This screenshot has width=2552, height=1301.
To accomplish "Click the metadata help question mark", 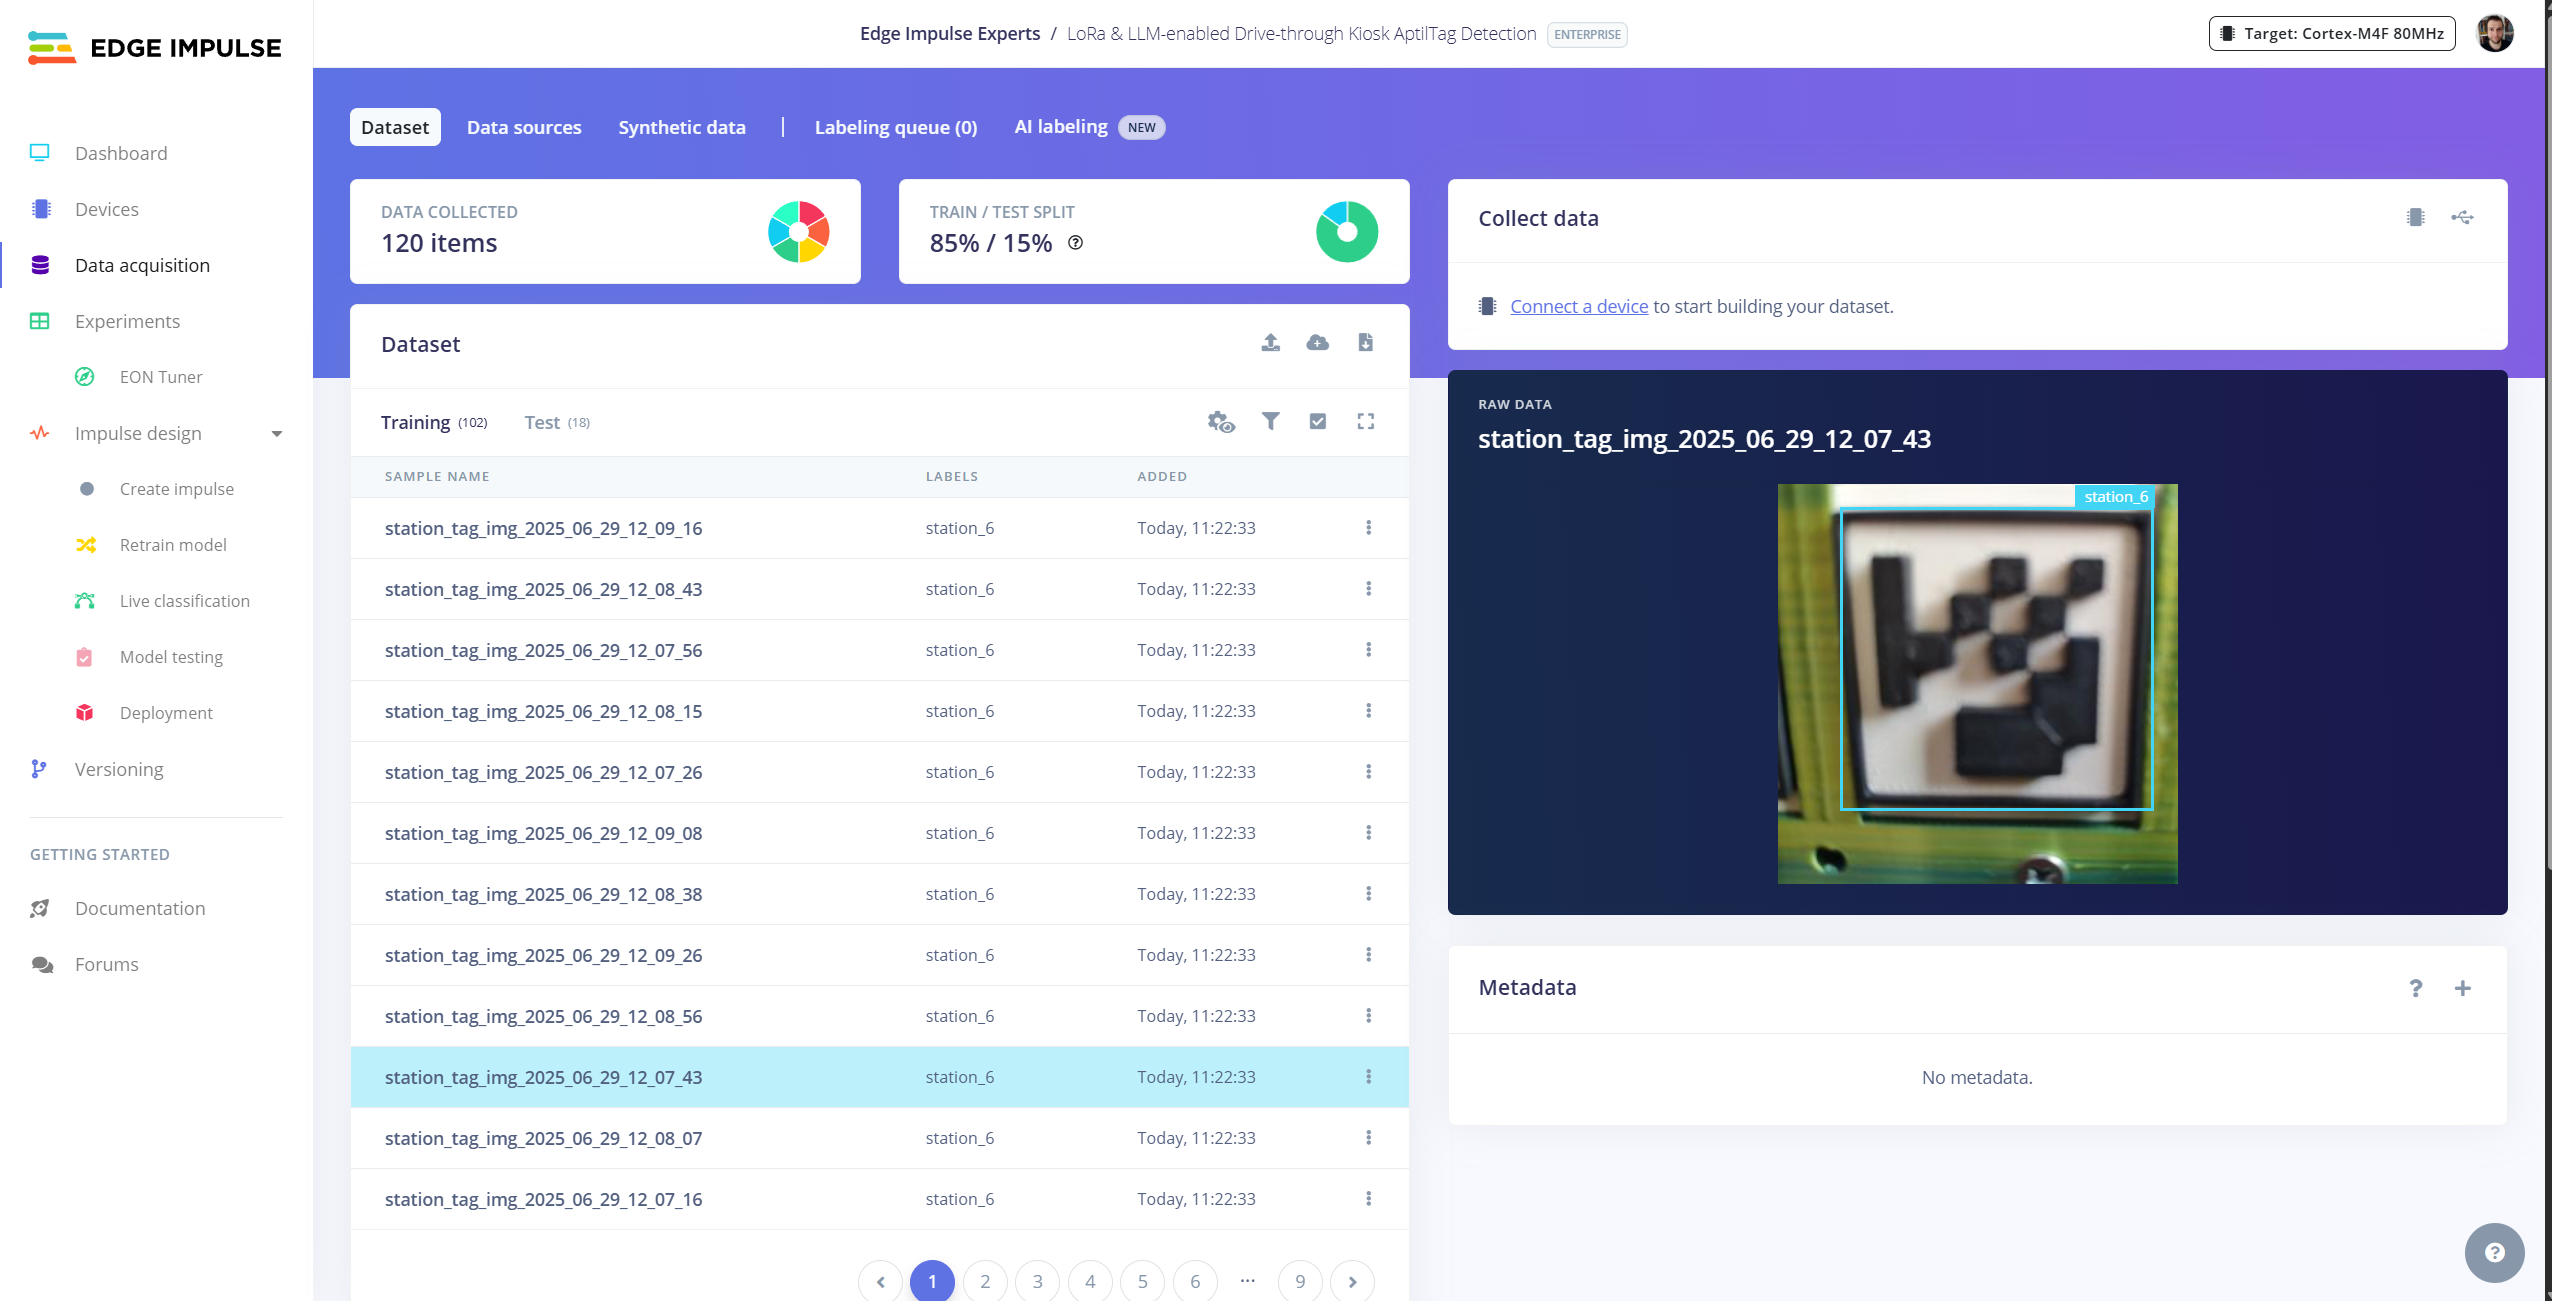I will click(2415, 988).
